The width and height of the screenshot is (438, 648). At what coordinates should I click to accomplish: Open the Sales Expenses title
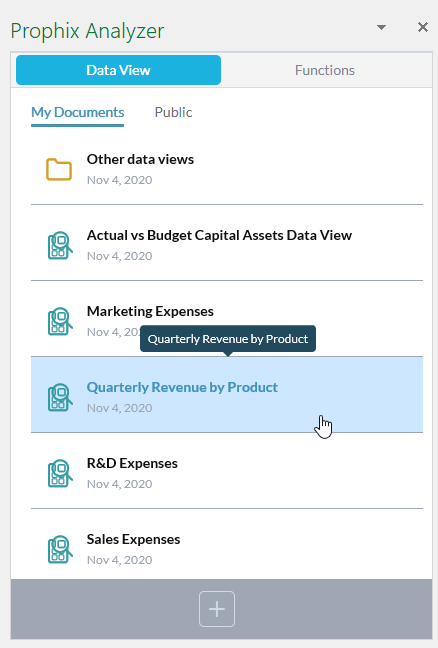(x=133, y=539)
